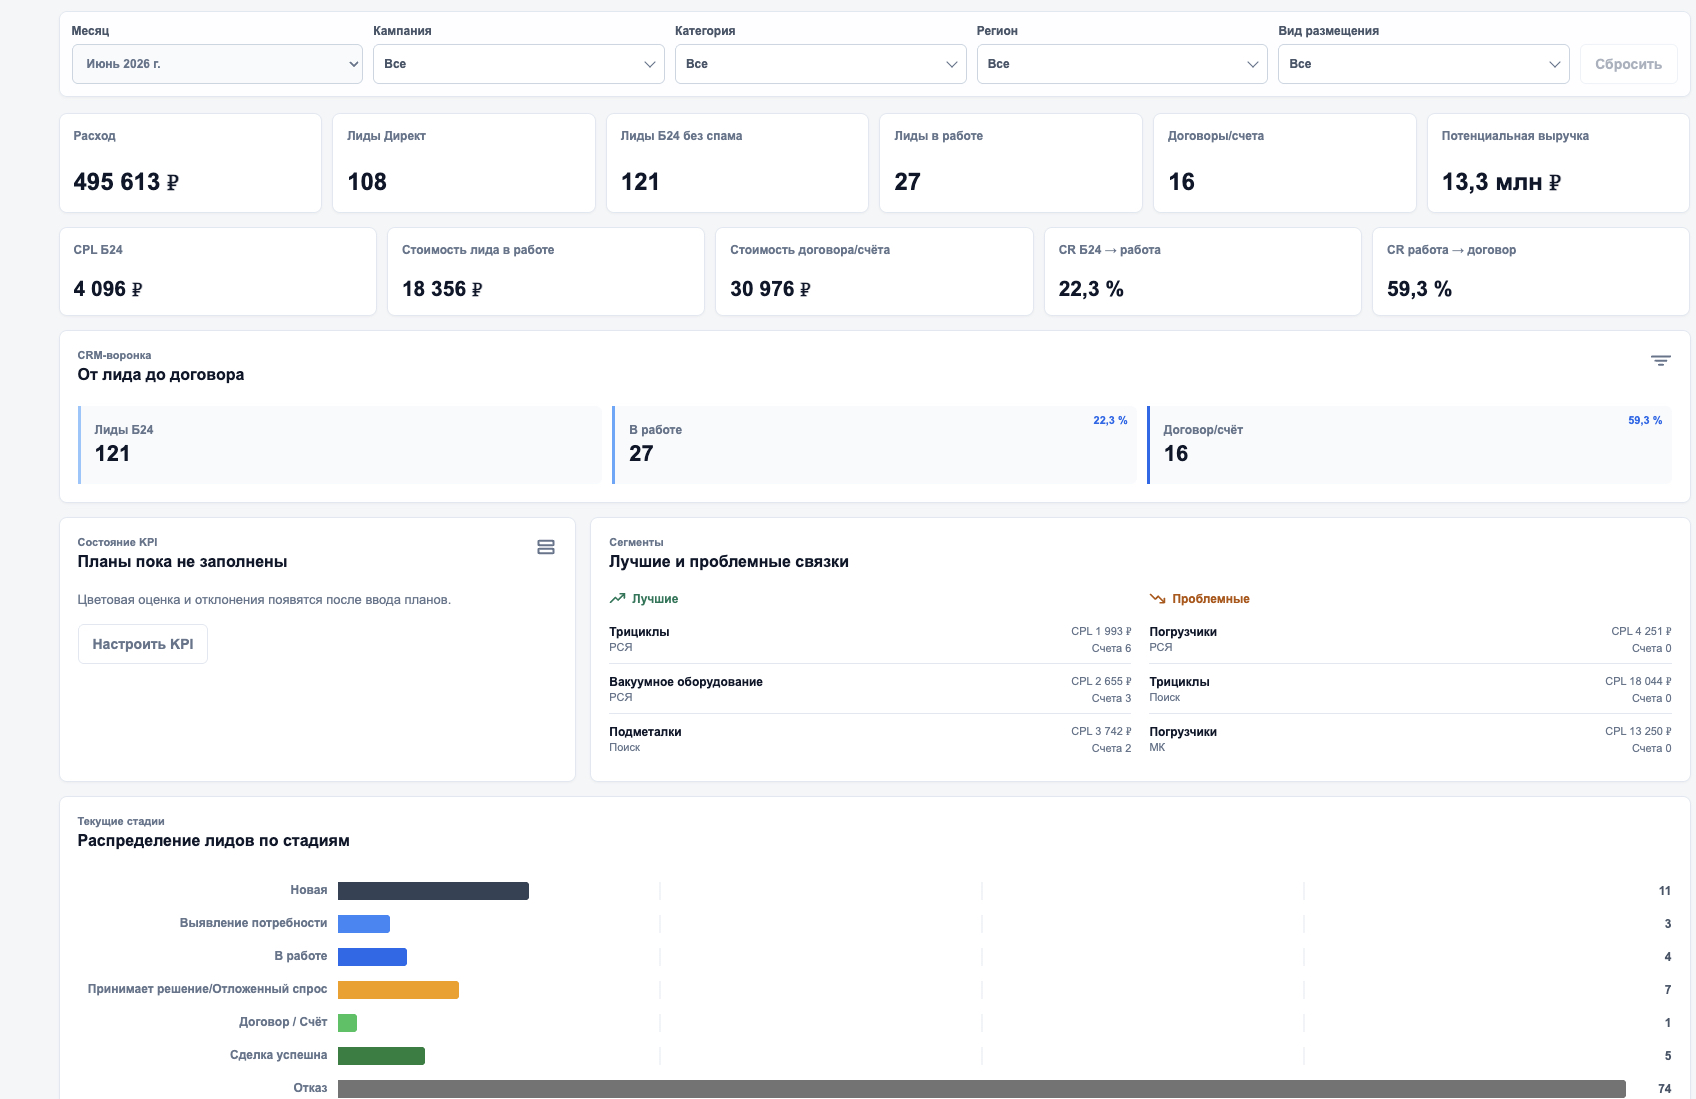Image resolution: width=1696 pixels, height=1099 pixels.
Task: Click the 22,3 % conversion label in funnel
Action: pyautogui.click(x=1110, y=420)
